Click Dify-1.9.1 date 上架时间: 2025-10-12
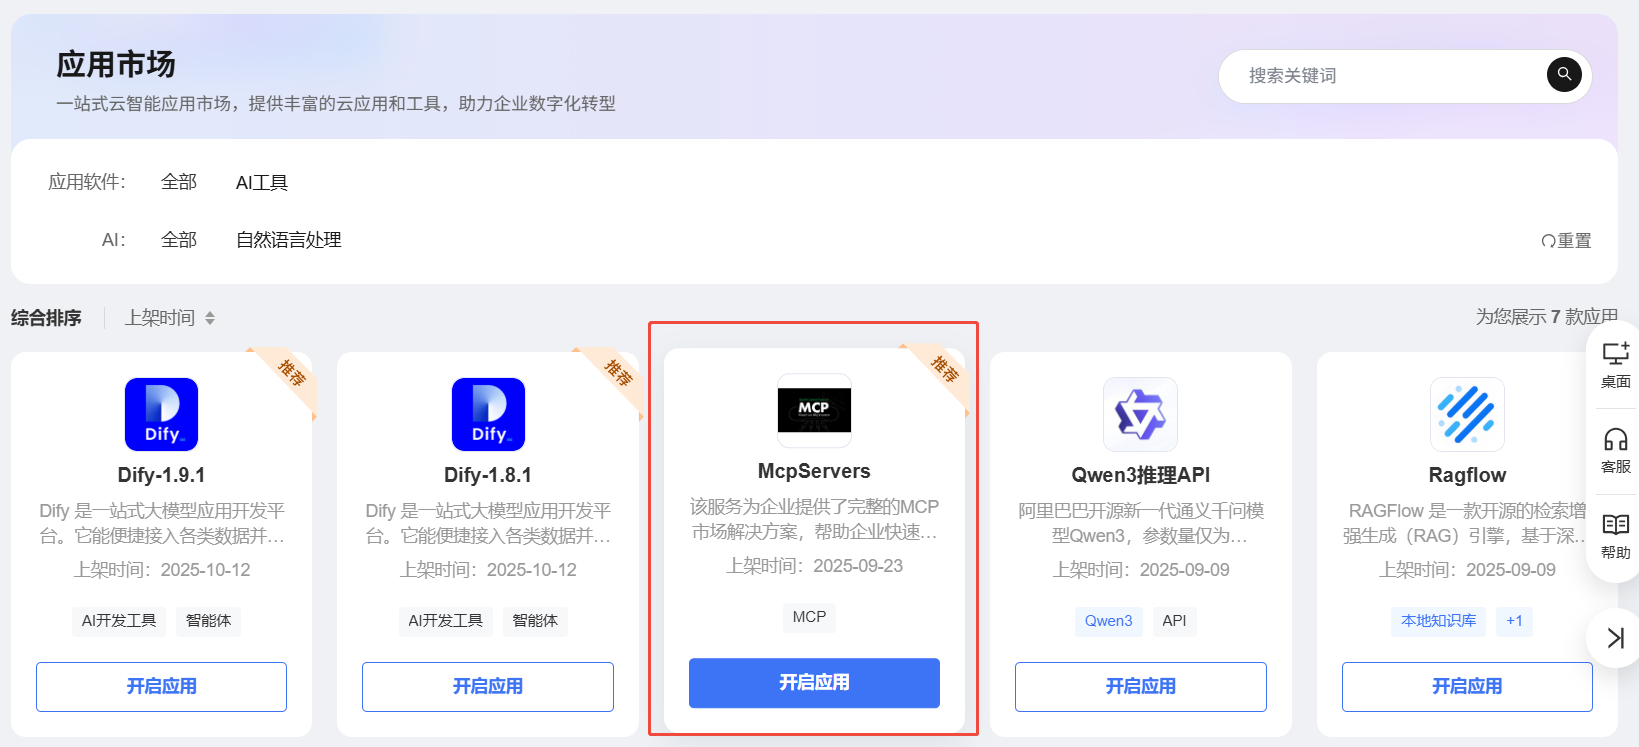 click(161, 570)
